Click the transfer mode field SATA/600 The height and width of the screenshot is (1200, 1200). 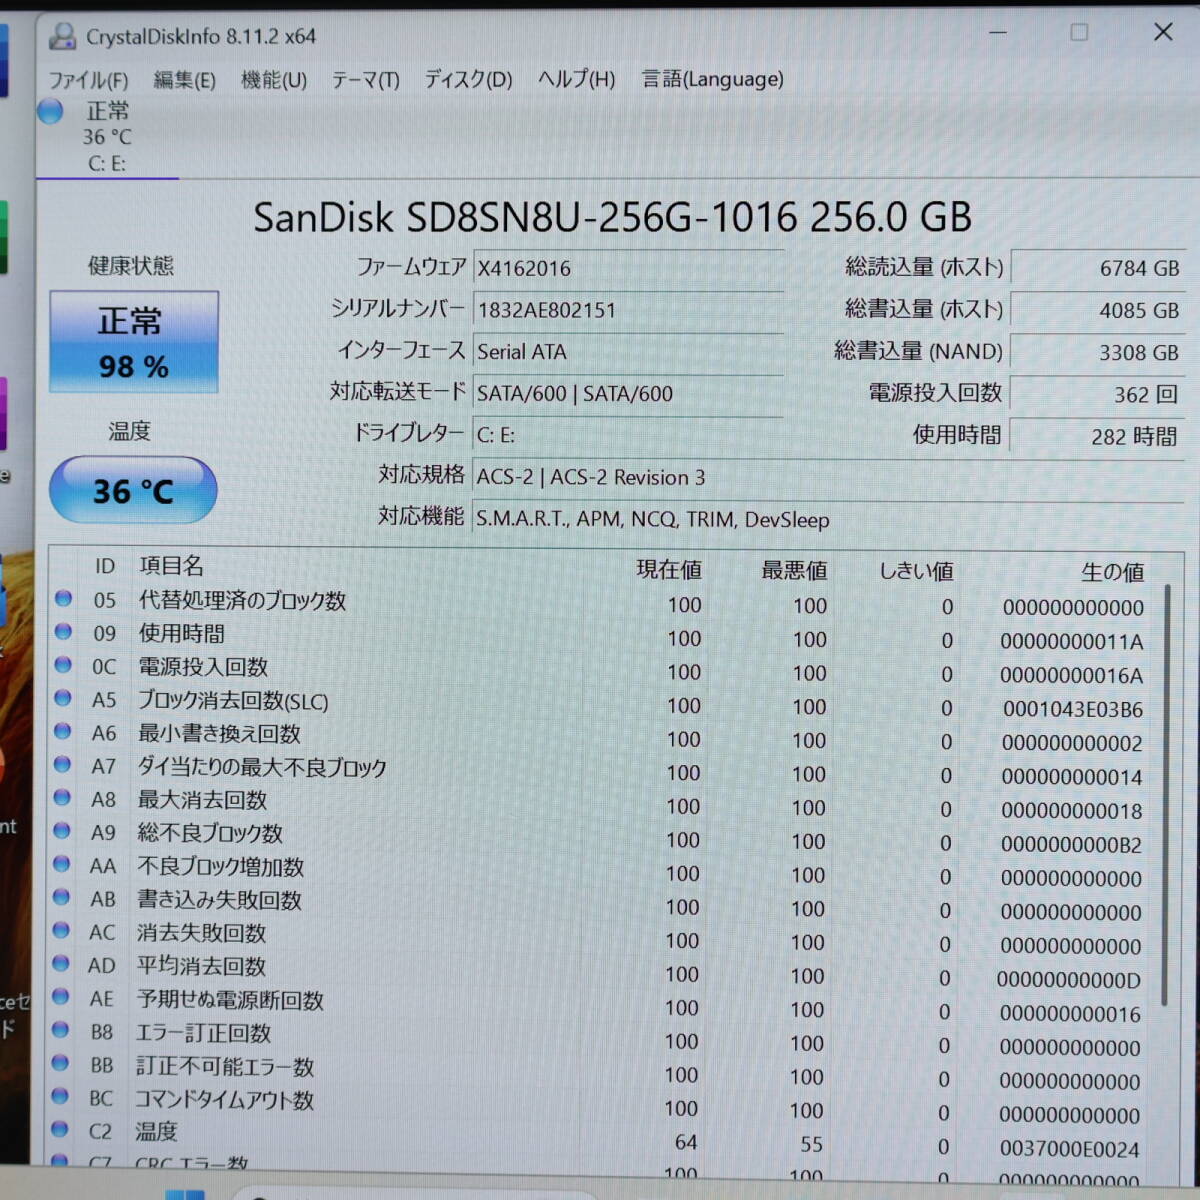(x=628, y=394)
